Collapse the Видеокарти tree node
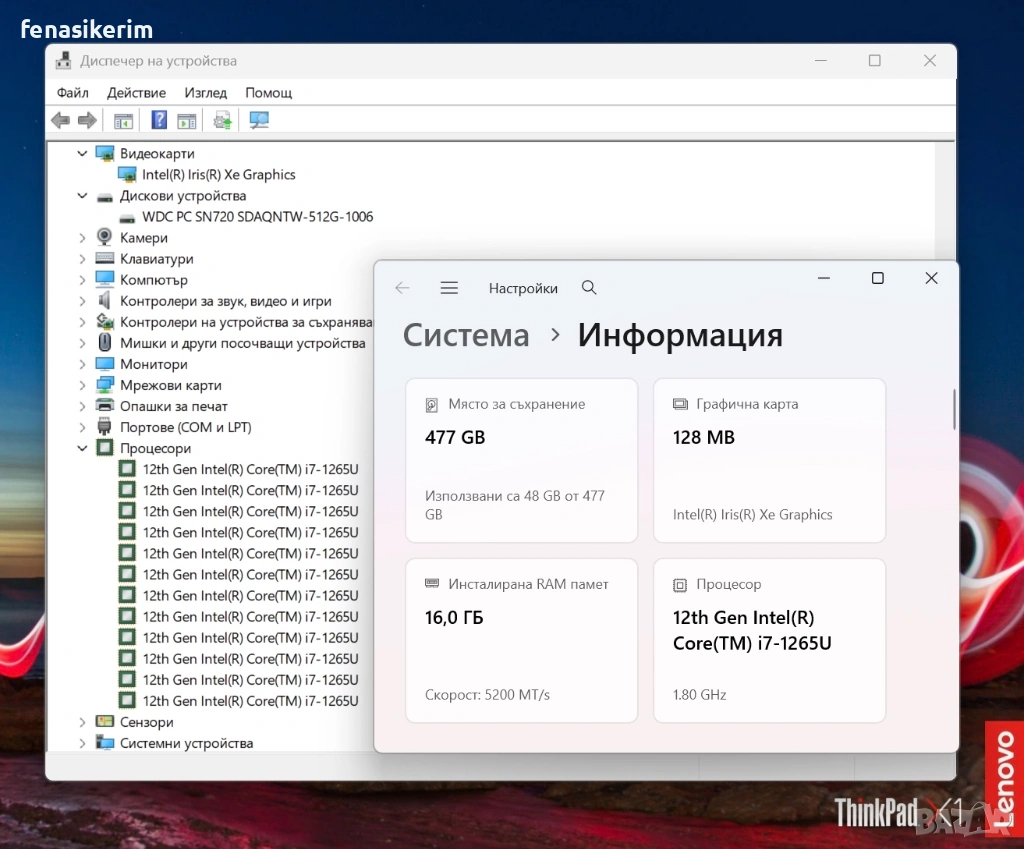 (x=83, y=154)
